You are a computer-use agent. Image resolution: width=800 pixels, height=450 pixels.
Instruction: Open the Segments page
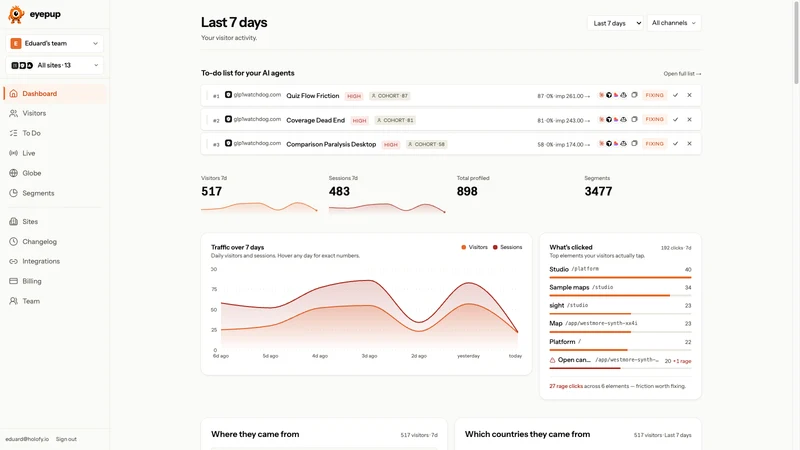click(55, 193)
